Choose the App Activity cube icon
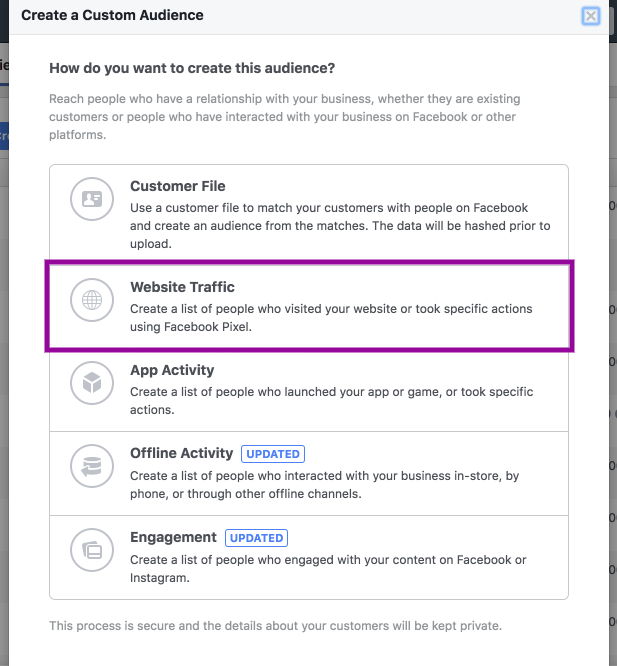 92,383
